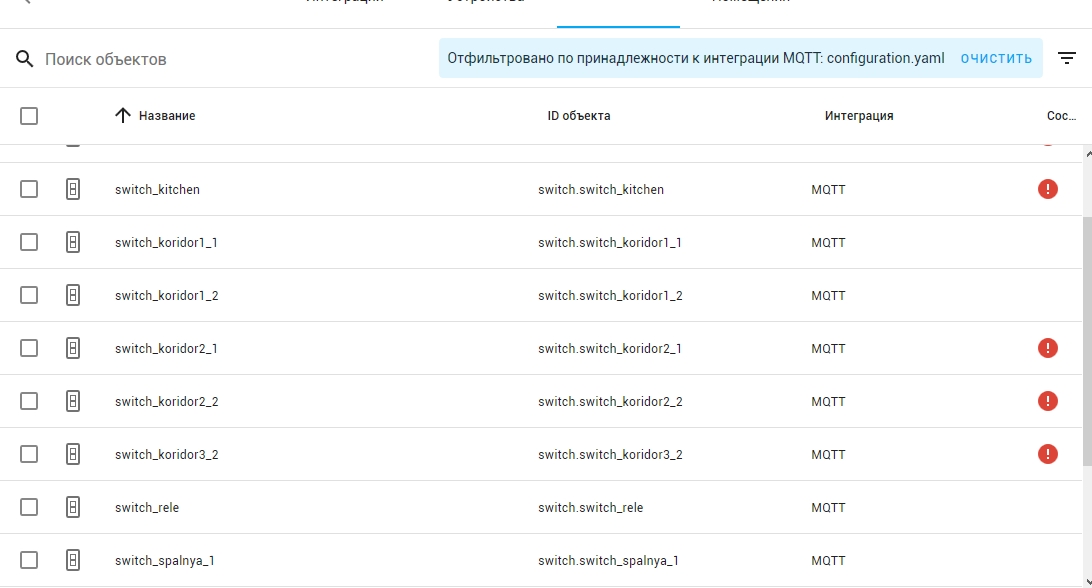Click the red warning icon for switch_koridor3_2
This screenshot has width=1092, height=588.
click(1047, 454)
